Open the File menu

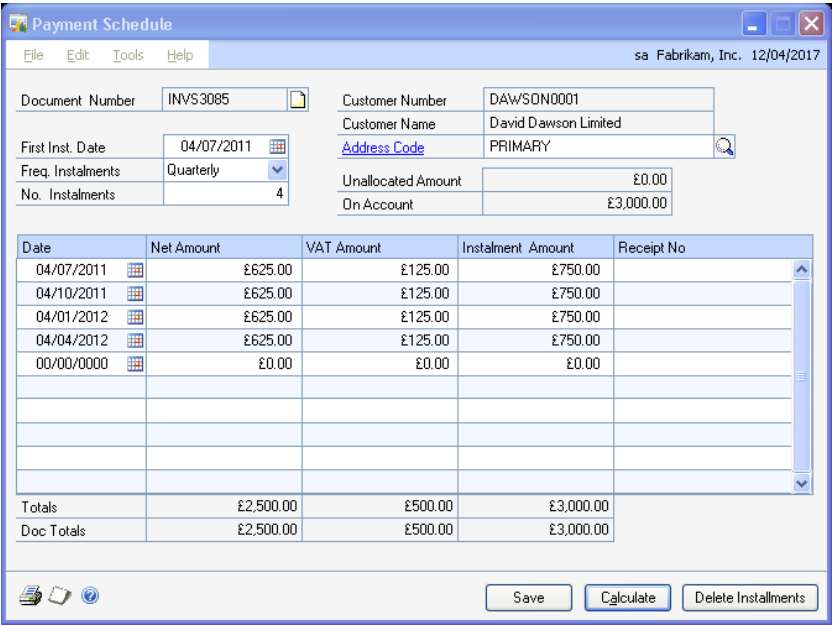point(34,55)
